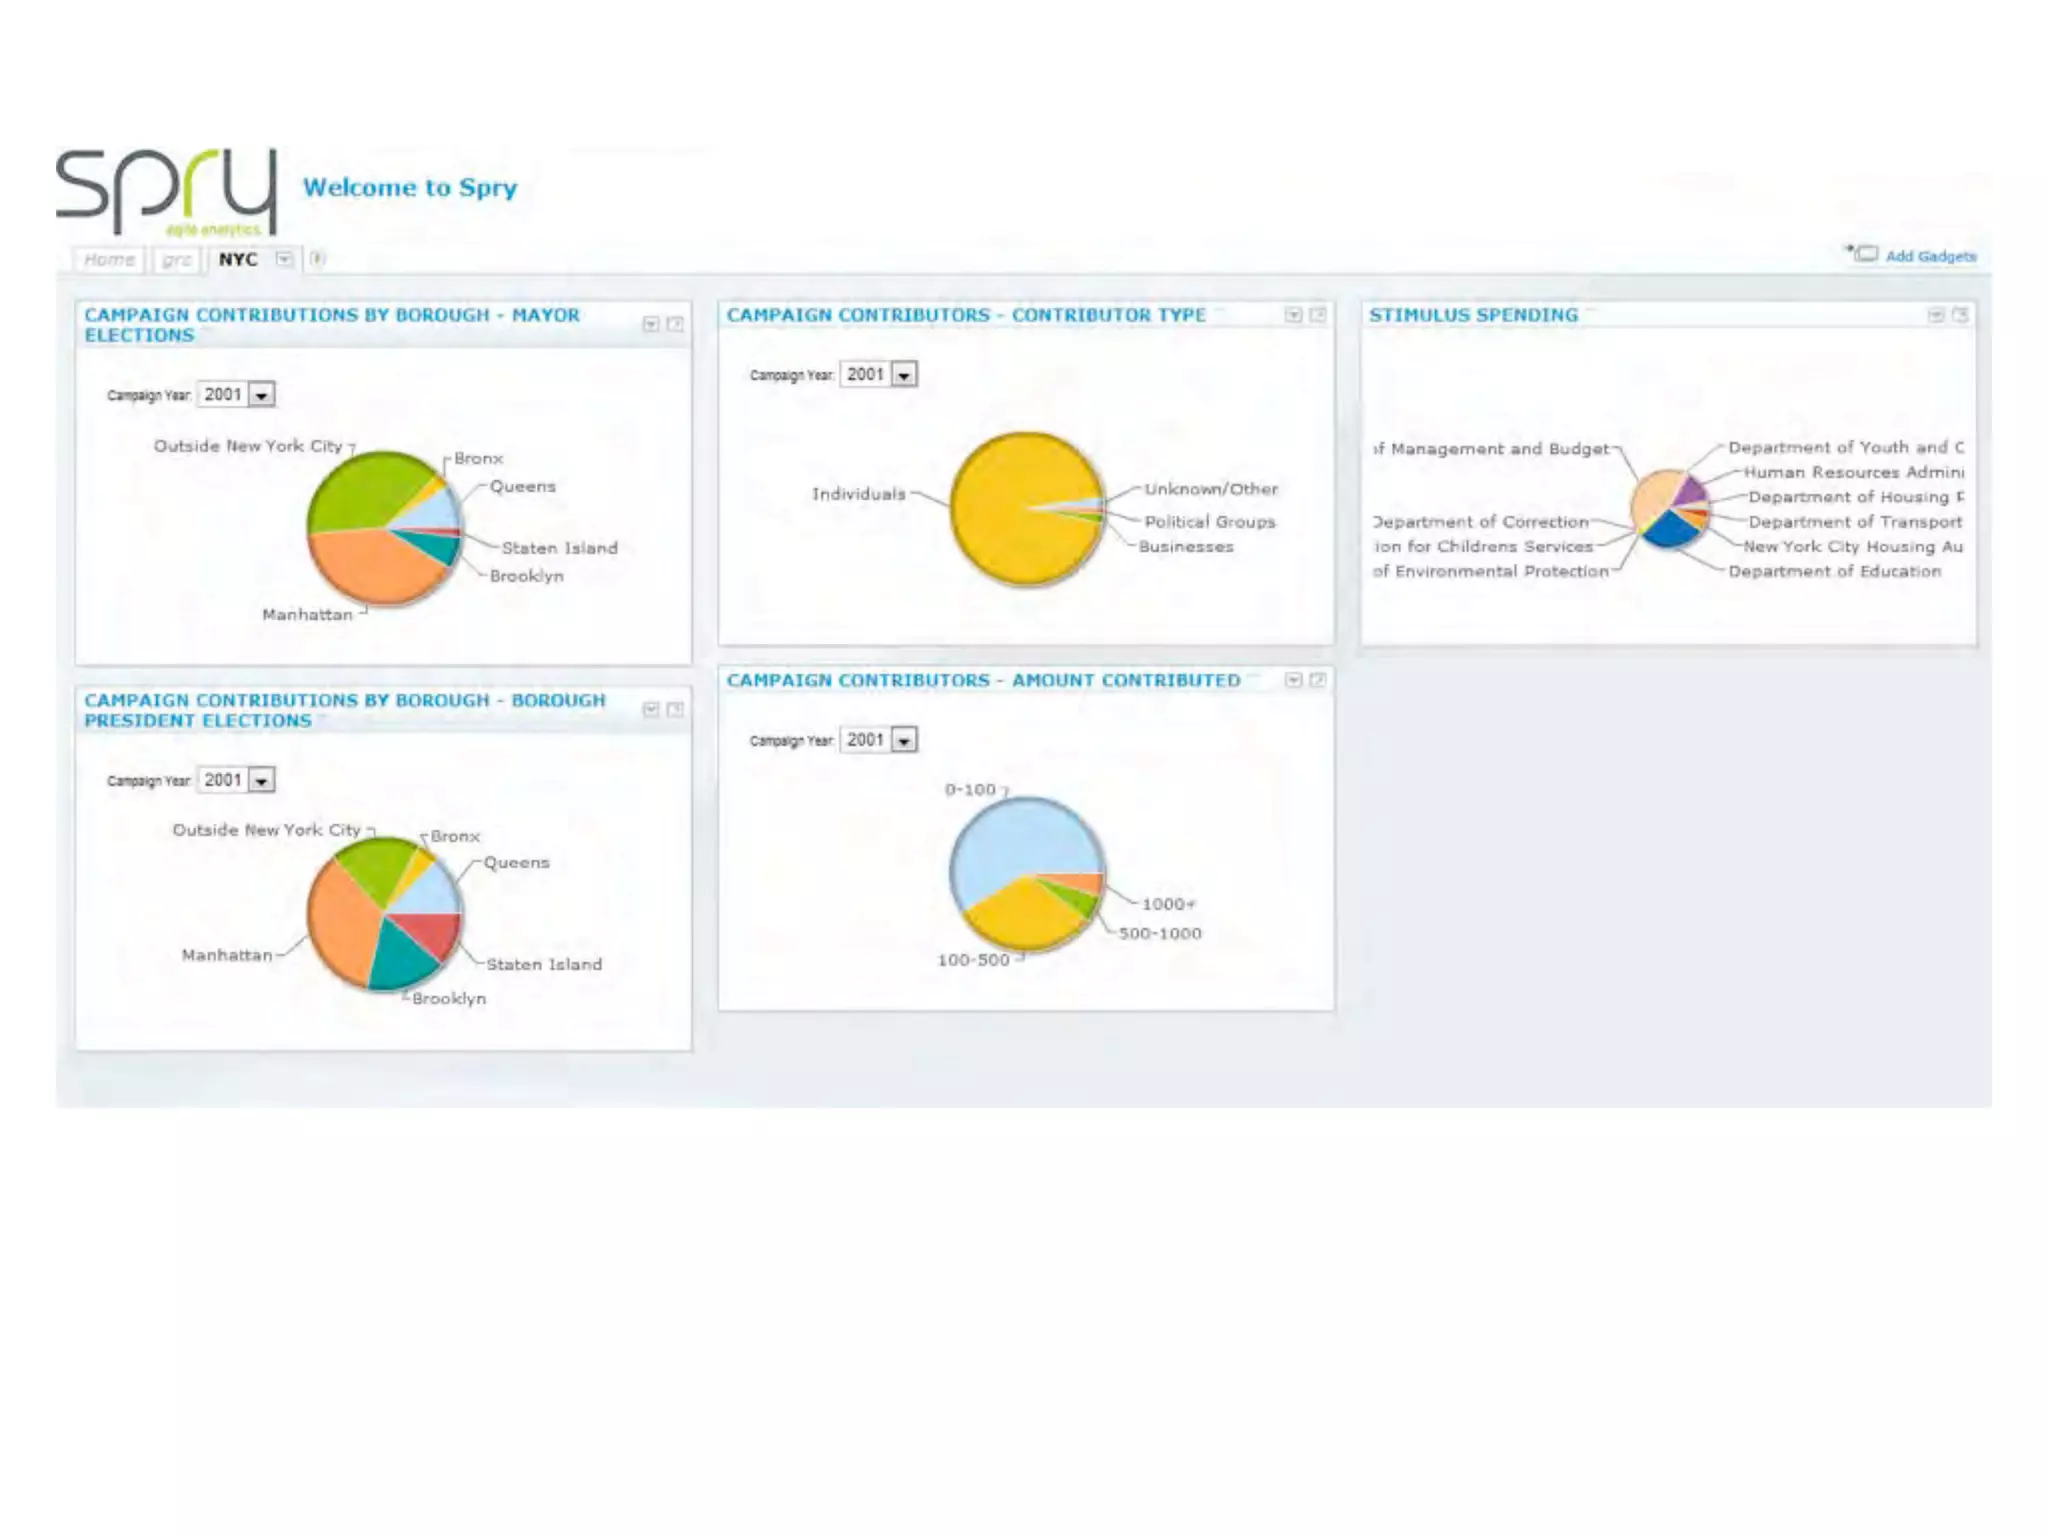Open Stimulus Spending gadget menu icon
The width and height of the screenshot is (2048, 1536).
[x=1936, y=315]
